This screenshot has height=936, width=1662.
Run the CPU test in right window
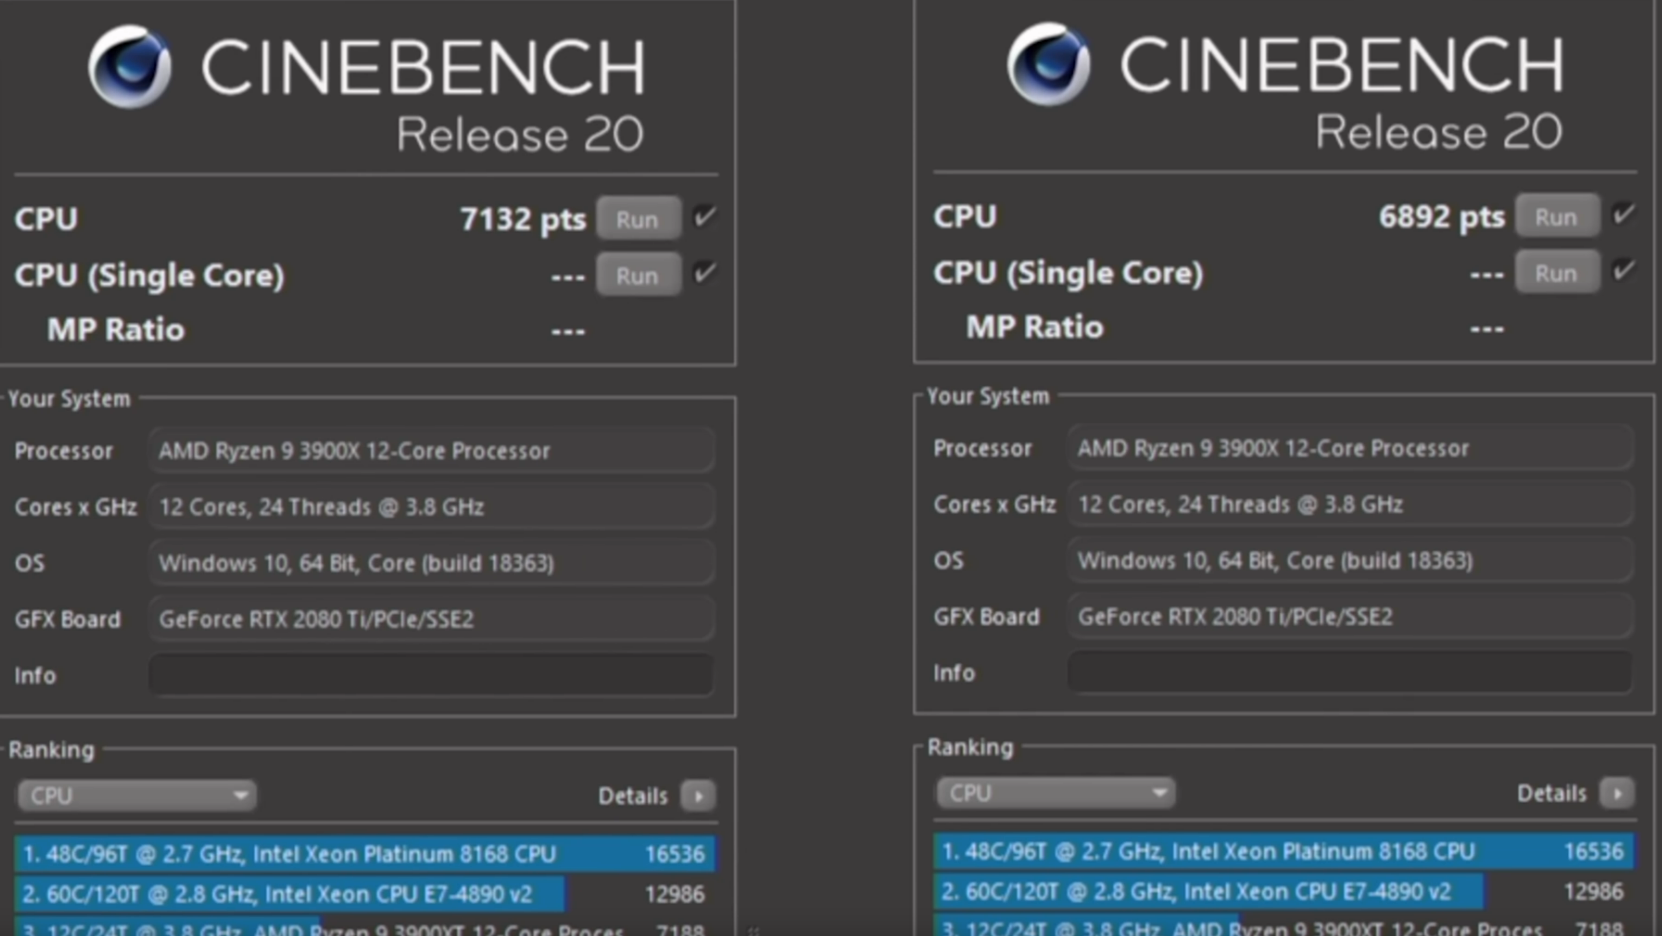1557,216
